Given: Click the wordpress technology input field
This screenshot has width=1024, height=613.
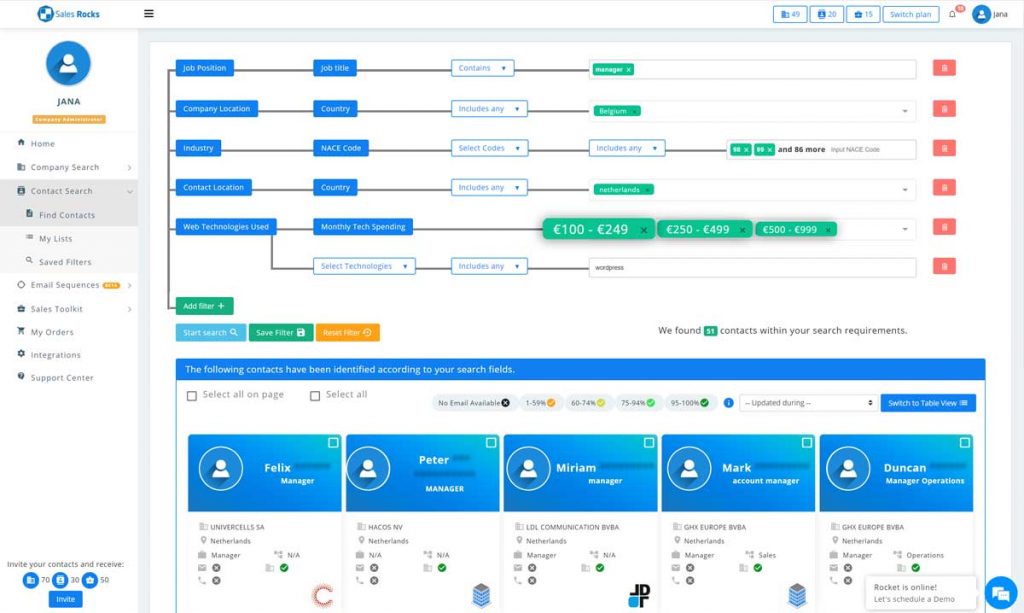Looking at the screenshot, I should 752,267.
